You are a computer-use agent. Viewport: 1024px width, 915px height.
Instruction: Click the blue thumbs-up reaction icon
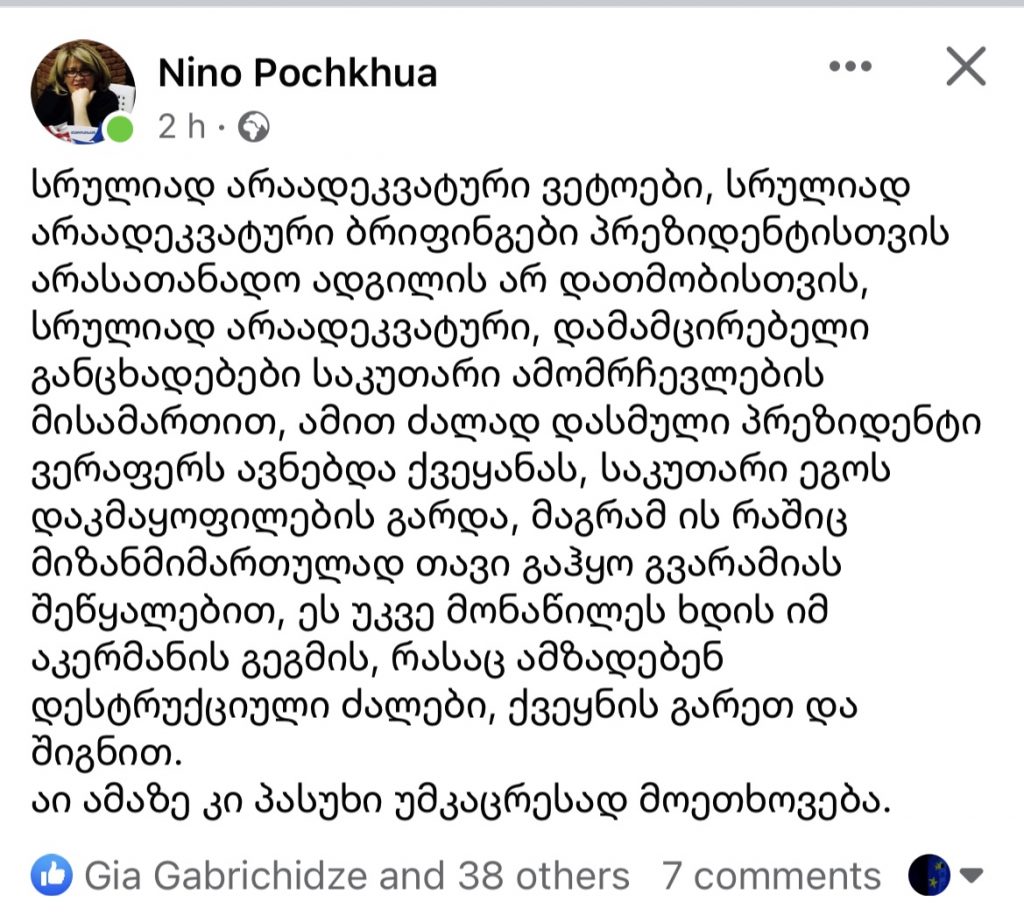[x=51, y=876]
